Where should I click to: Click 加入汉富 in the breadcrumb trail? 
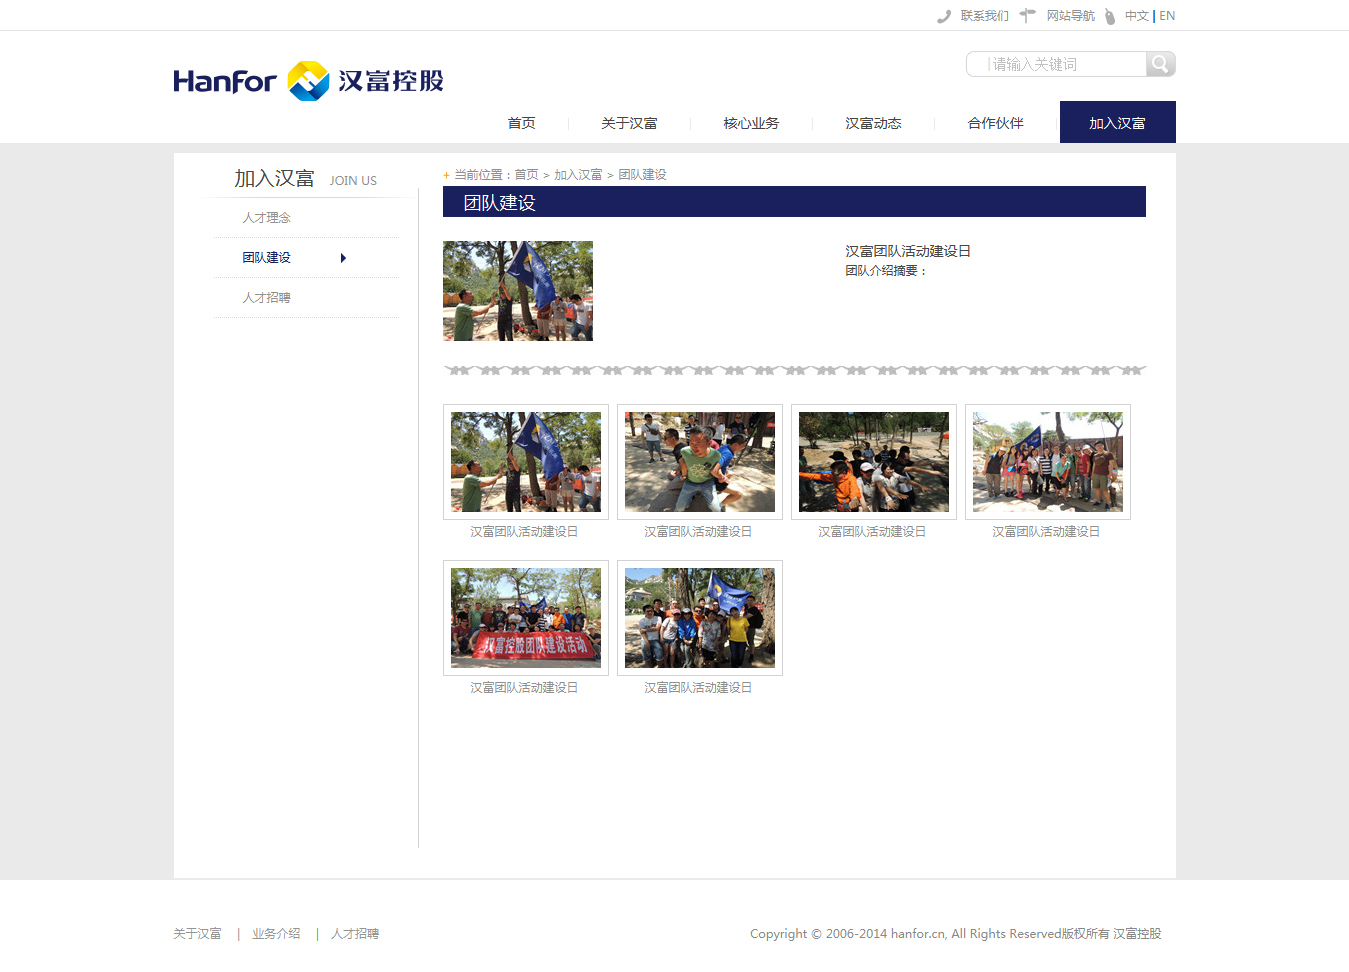[x=578, y=174]
